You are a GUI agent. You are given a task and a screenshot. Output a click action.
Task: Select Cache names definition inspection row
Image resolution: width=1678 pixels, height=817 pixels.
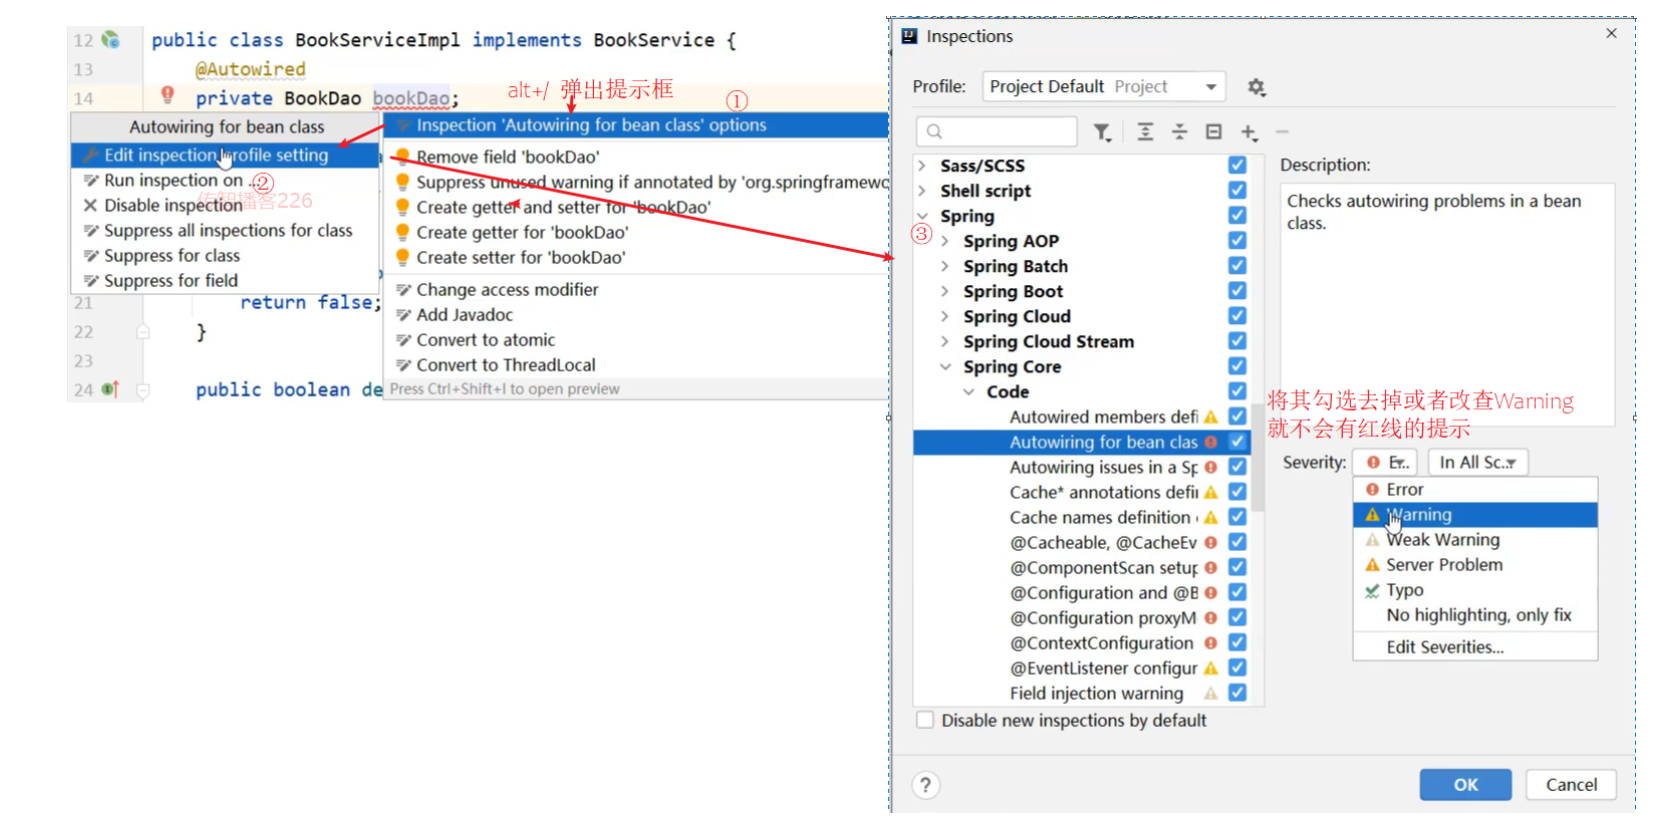point(1081,517)
